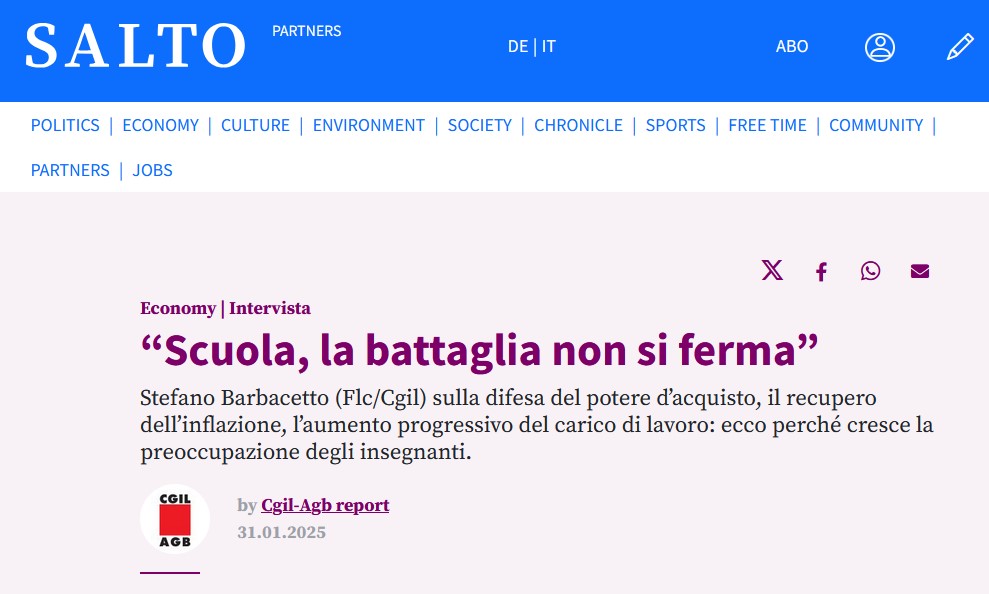Select Culture in navigation bar
The image size is (989, 594).
(255, 125)
